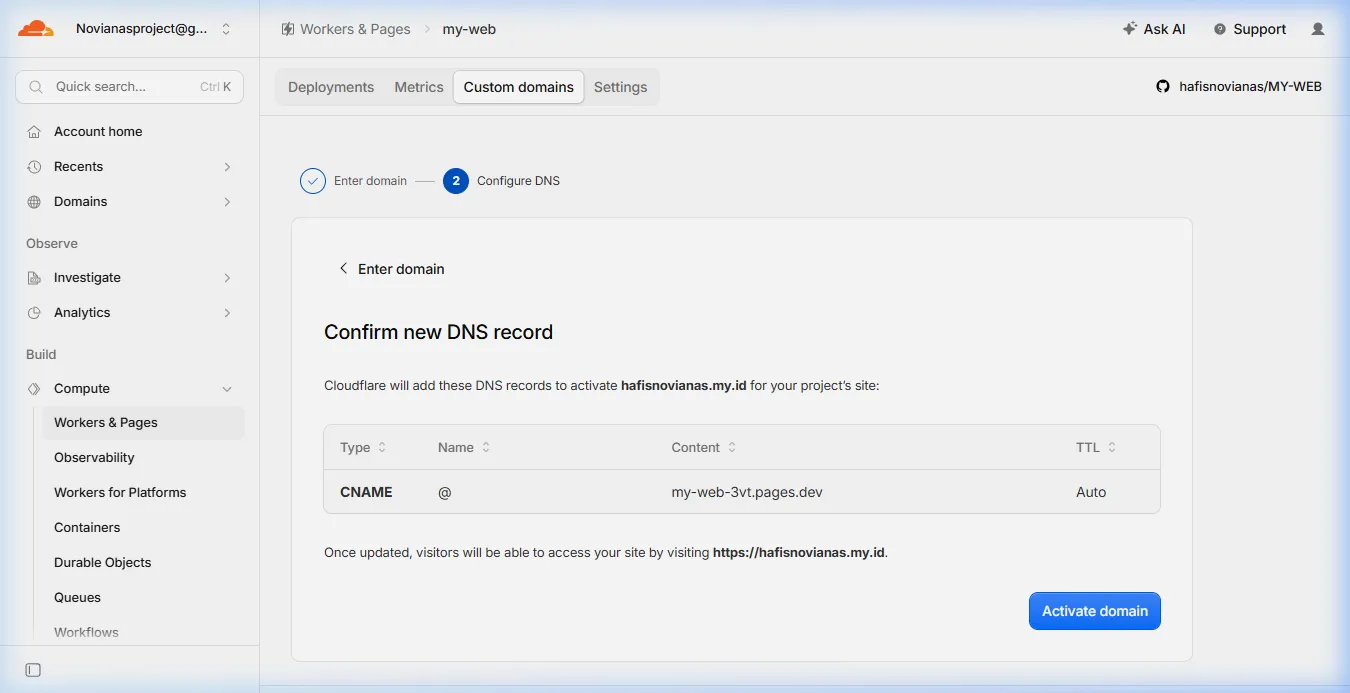Open hafisnovianas/MY-WEB GitHub link

pyautogui.click(x=1251, y=86)
